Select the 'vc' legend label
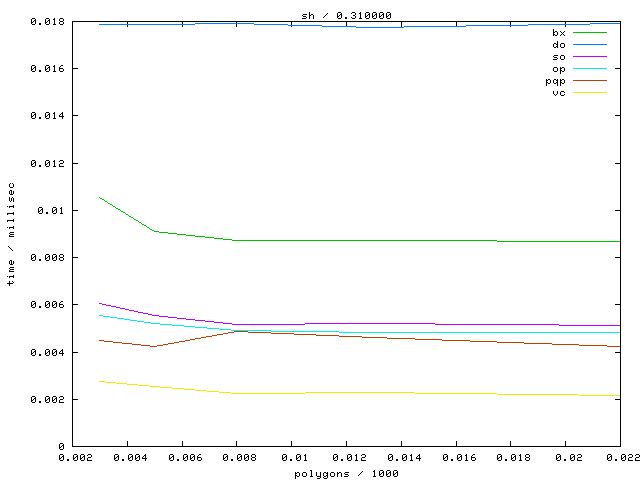640x480 pixels. (558, 93)
